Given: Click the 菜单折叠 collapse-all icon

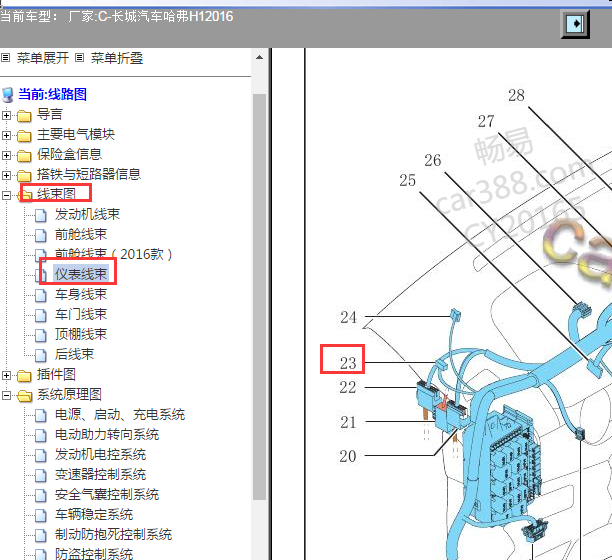Looking at the screenshot, I should click(x=79, y=58).
